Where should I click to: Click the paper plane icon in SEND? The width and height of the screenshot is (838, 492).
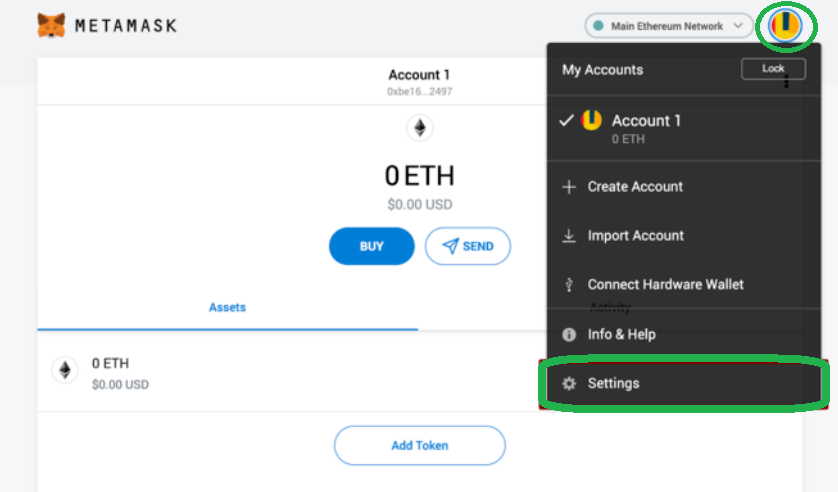point(450,246)
